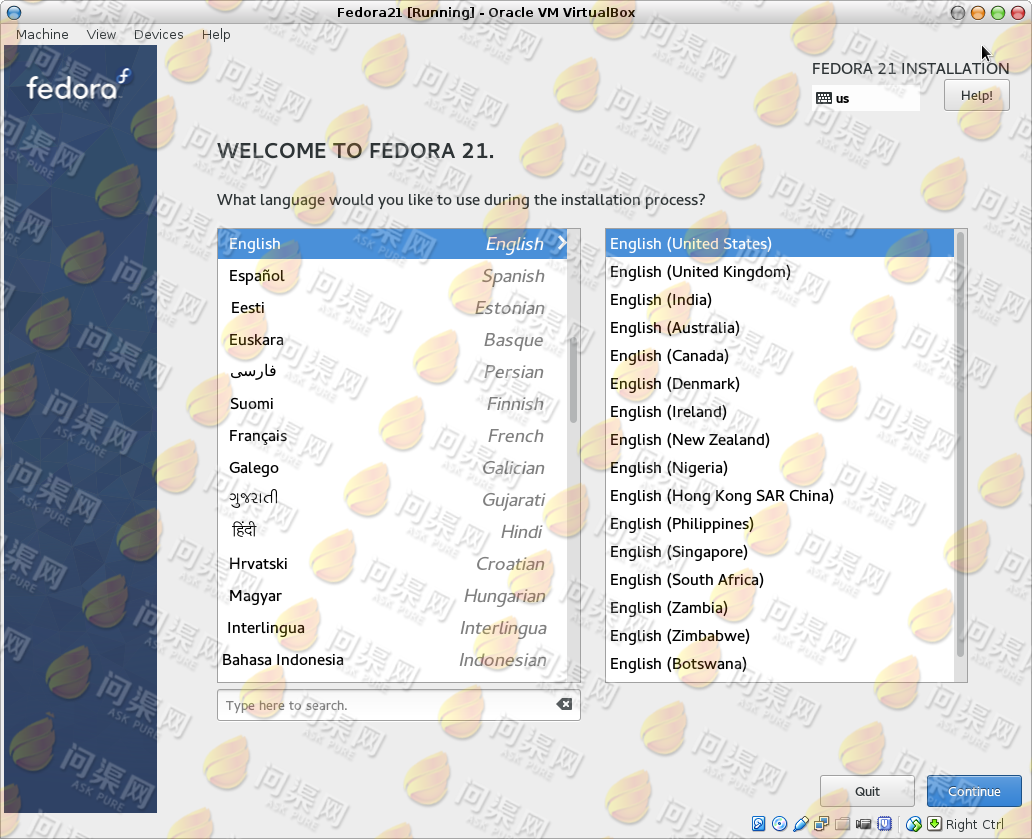
Task: Choose English (Botswana) locale
Action: 780,663
